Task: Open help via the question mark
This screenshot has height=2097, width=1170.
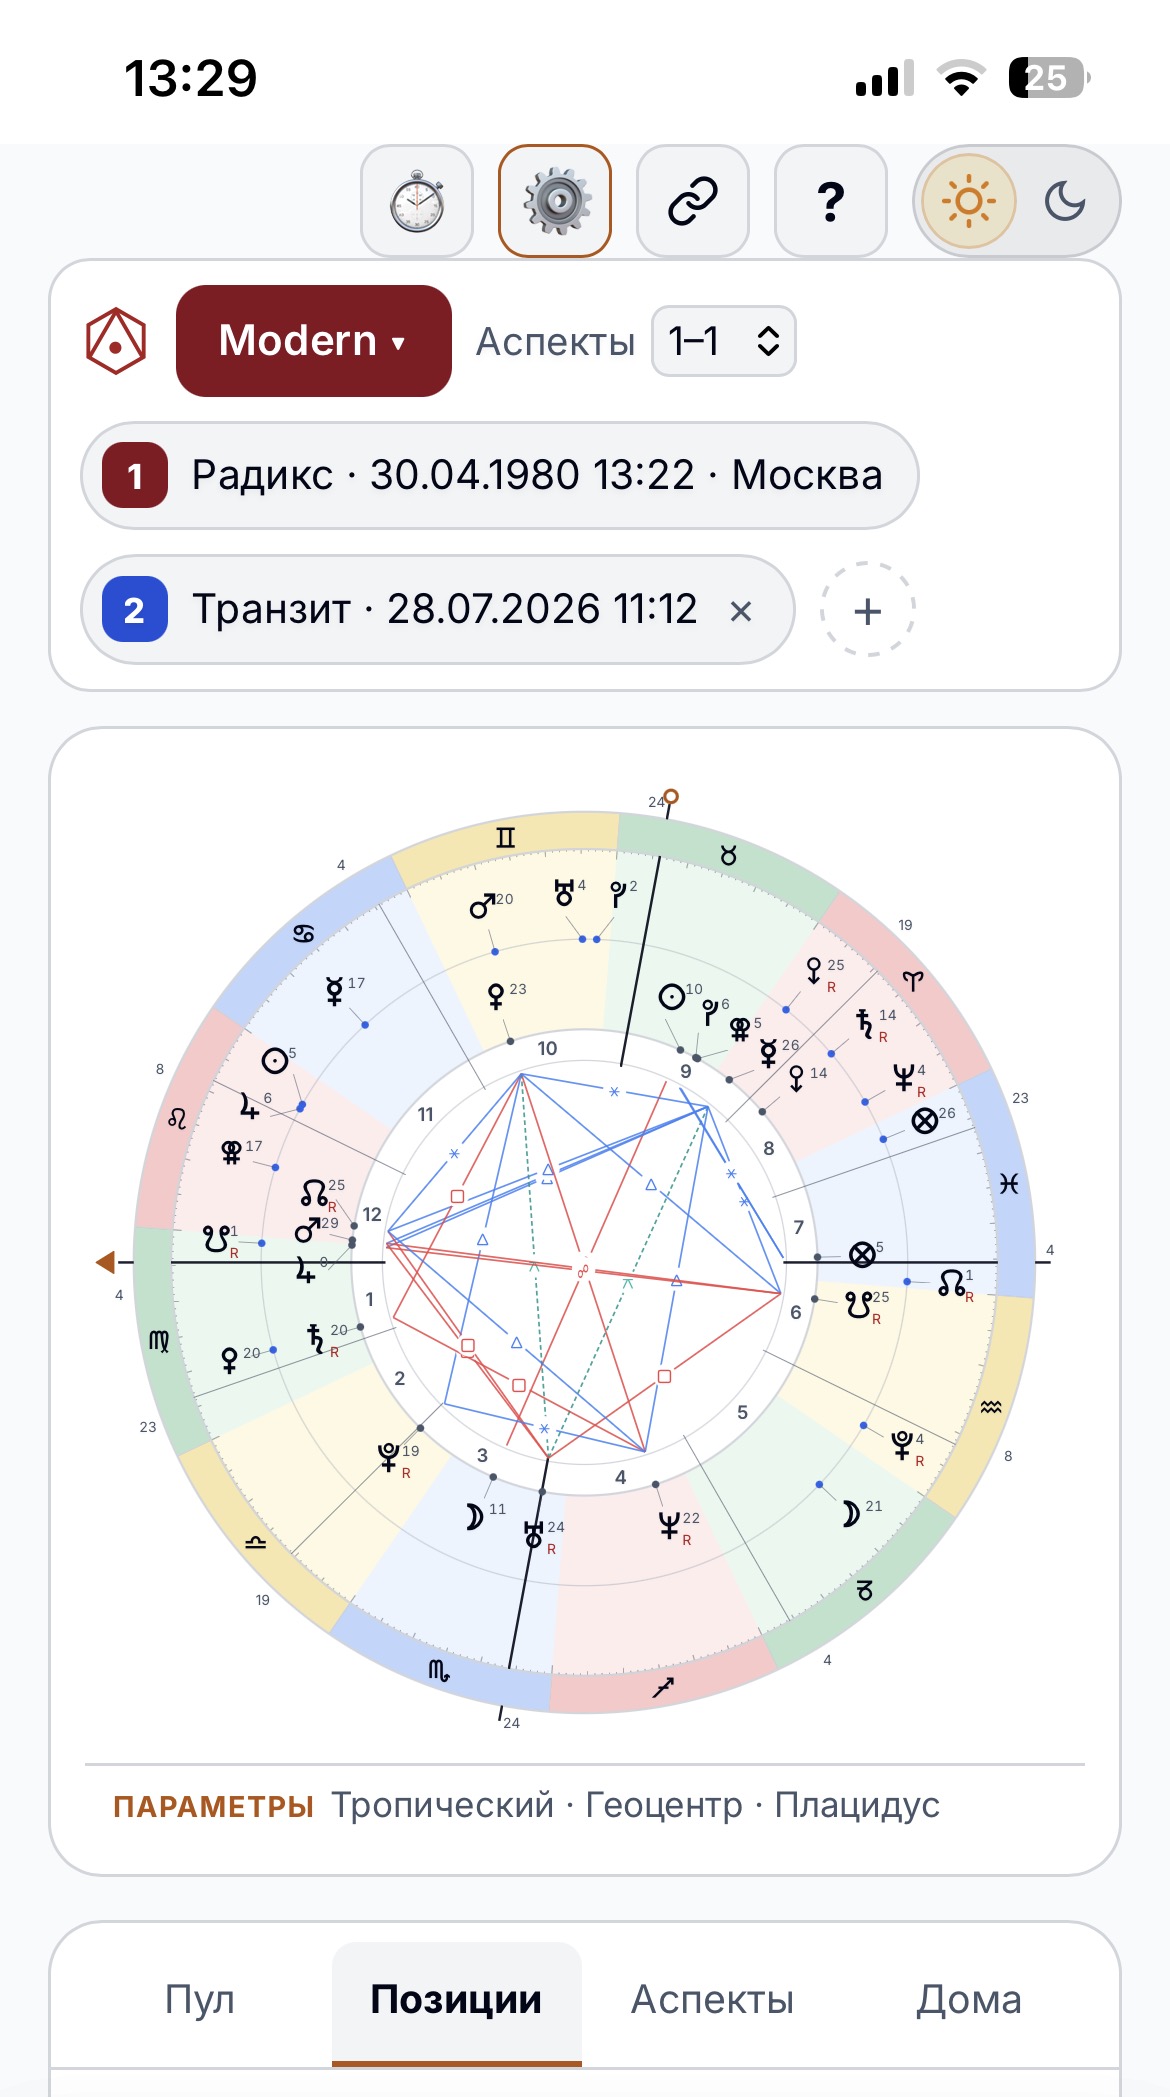Action: [831, 201]
